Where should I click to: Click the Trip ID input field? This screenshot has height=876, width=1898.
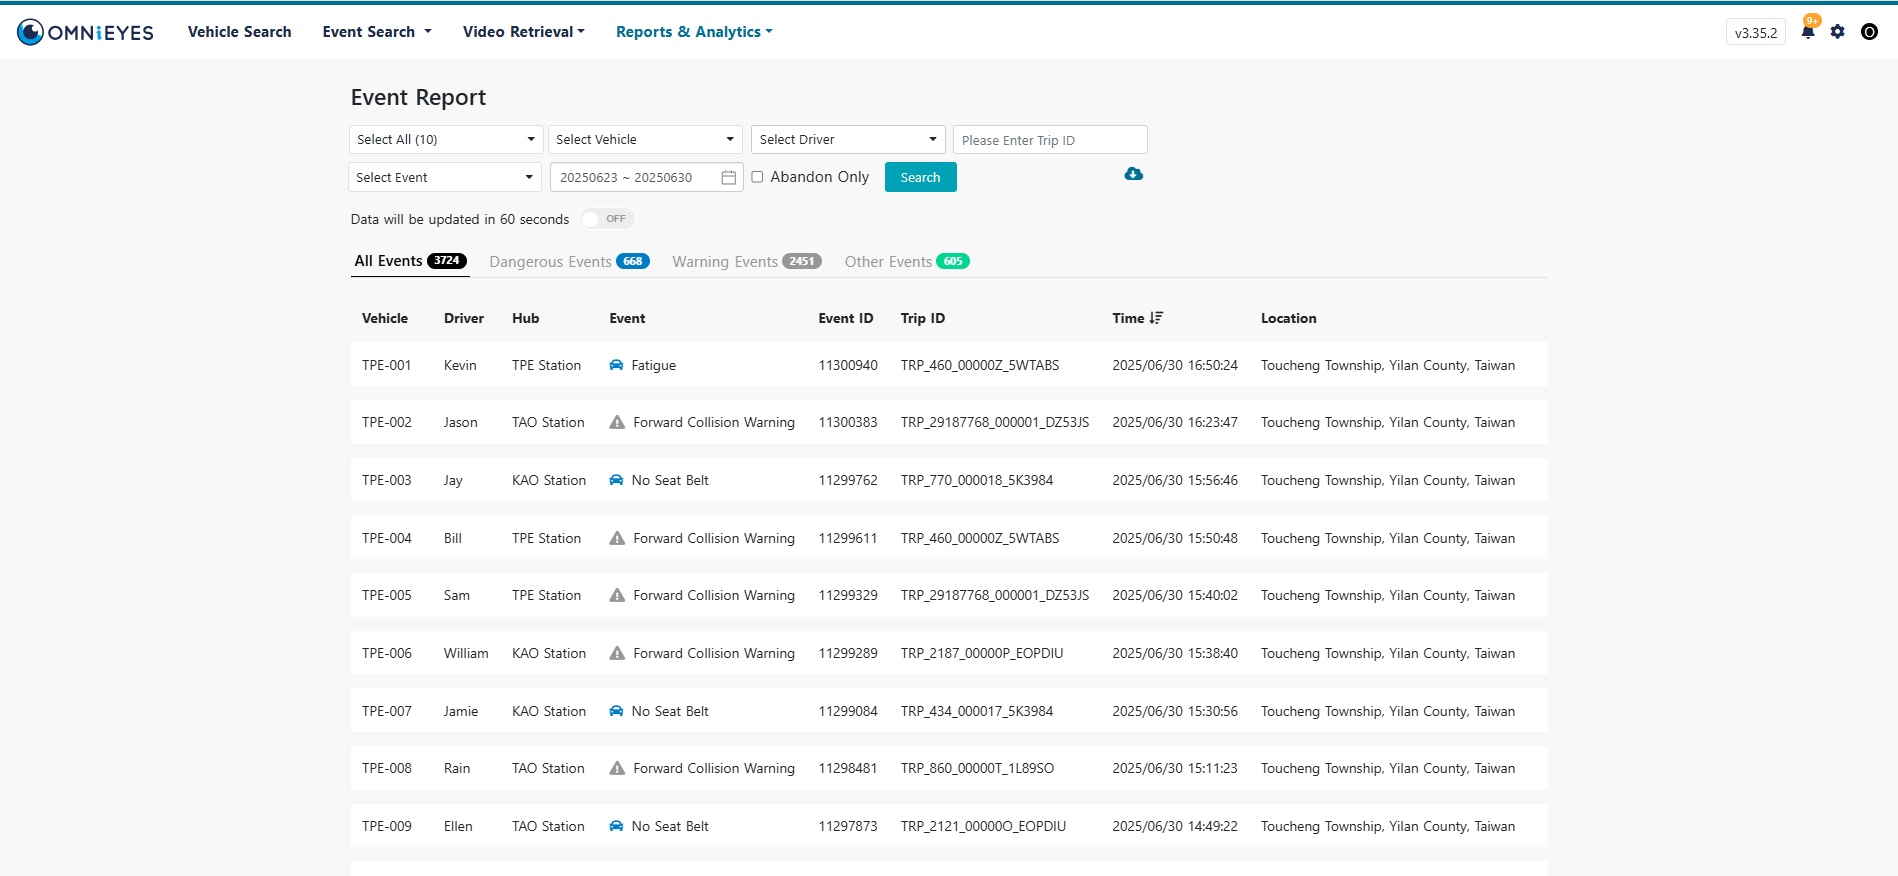click(x=1049, y=140)
